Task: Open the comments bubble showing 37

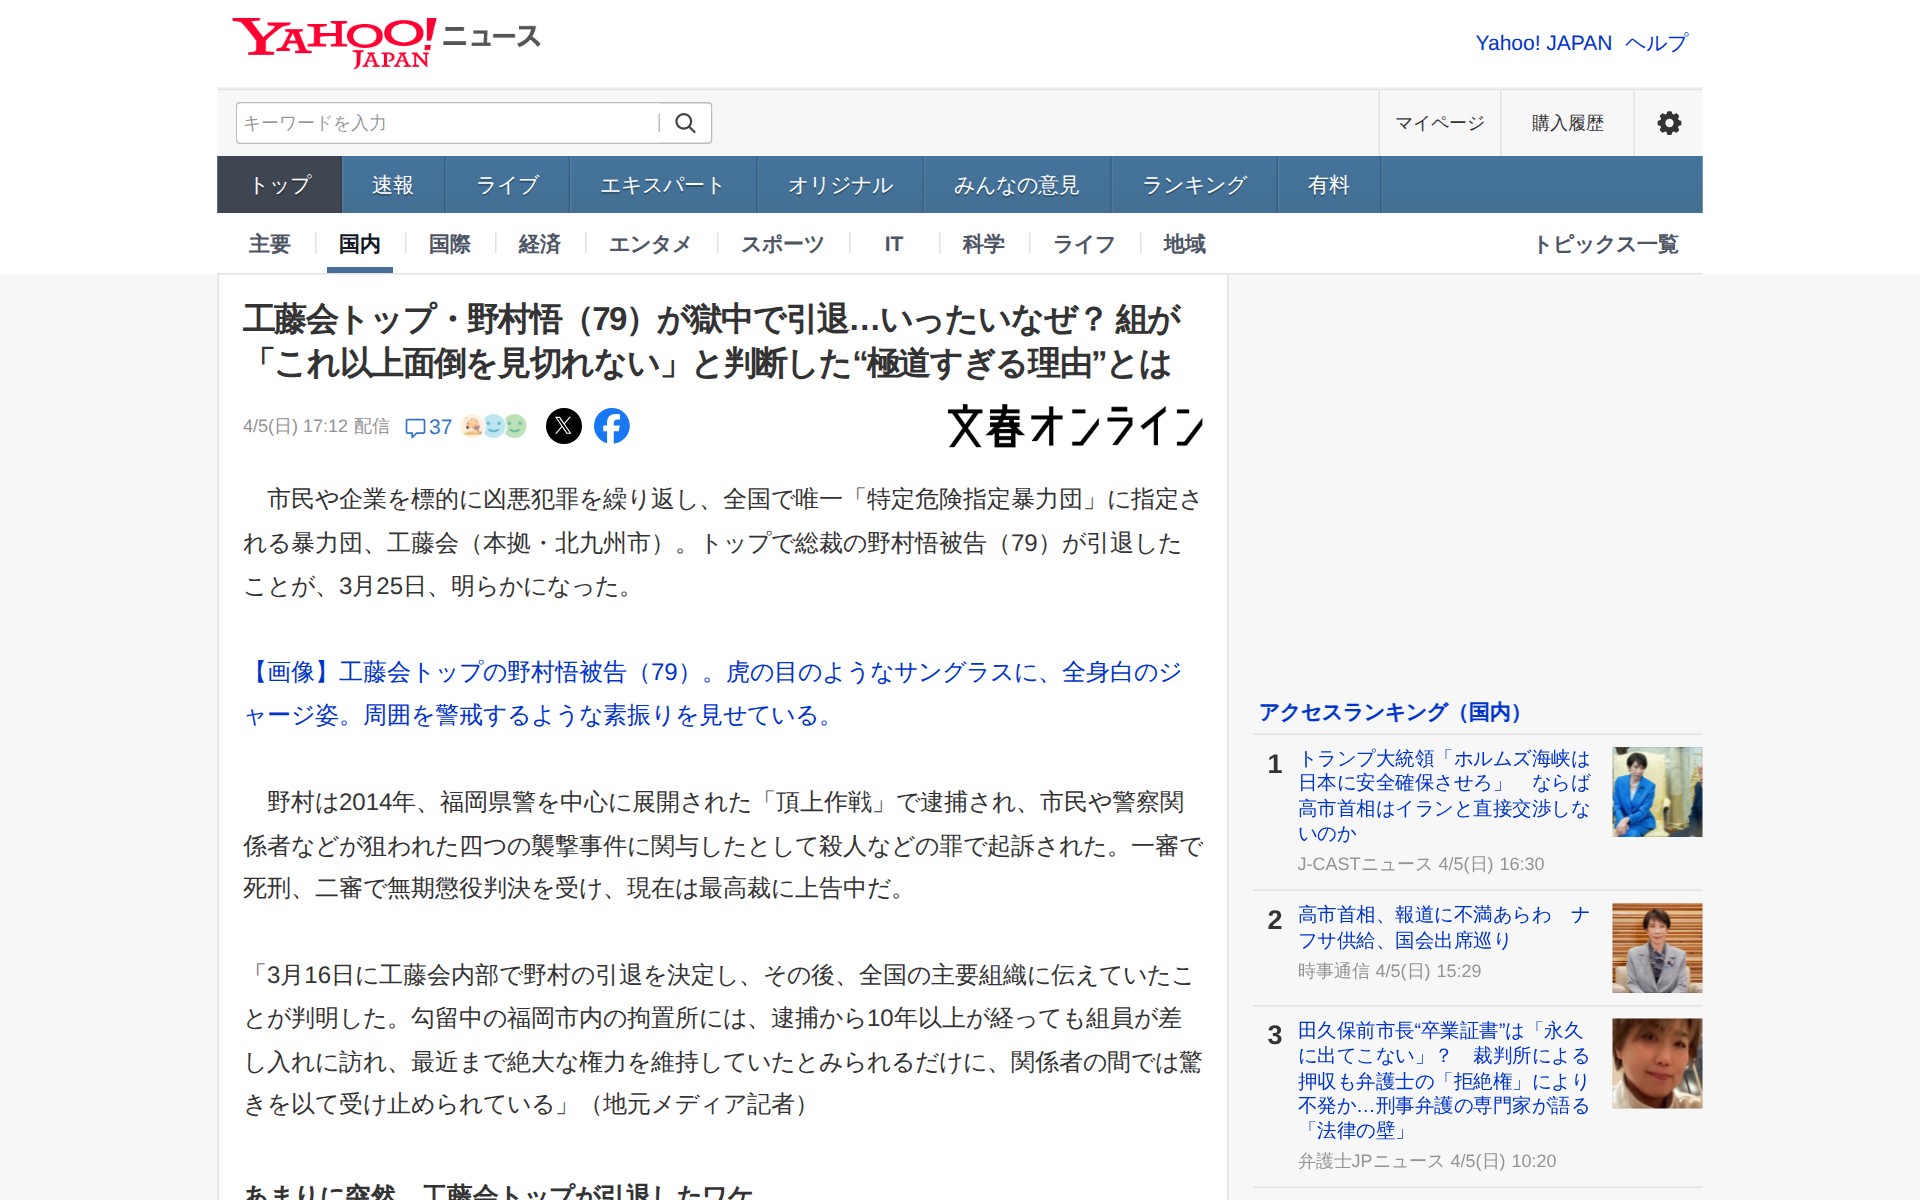Action: click(428, 427)
